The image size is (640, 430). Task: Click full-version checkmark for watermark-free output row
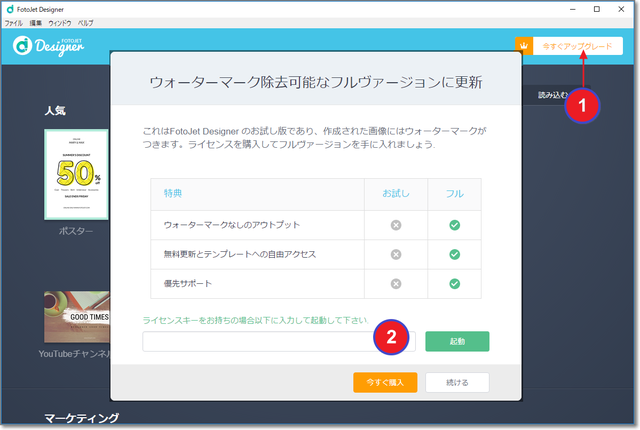point(454,225)
